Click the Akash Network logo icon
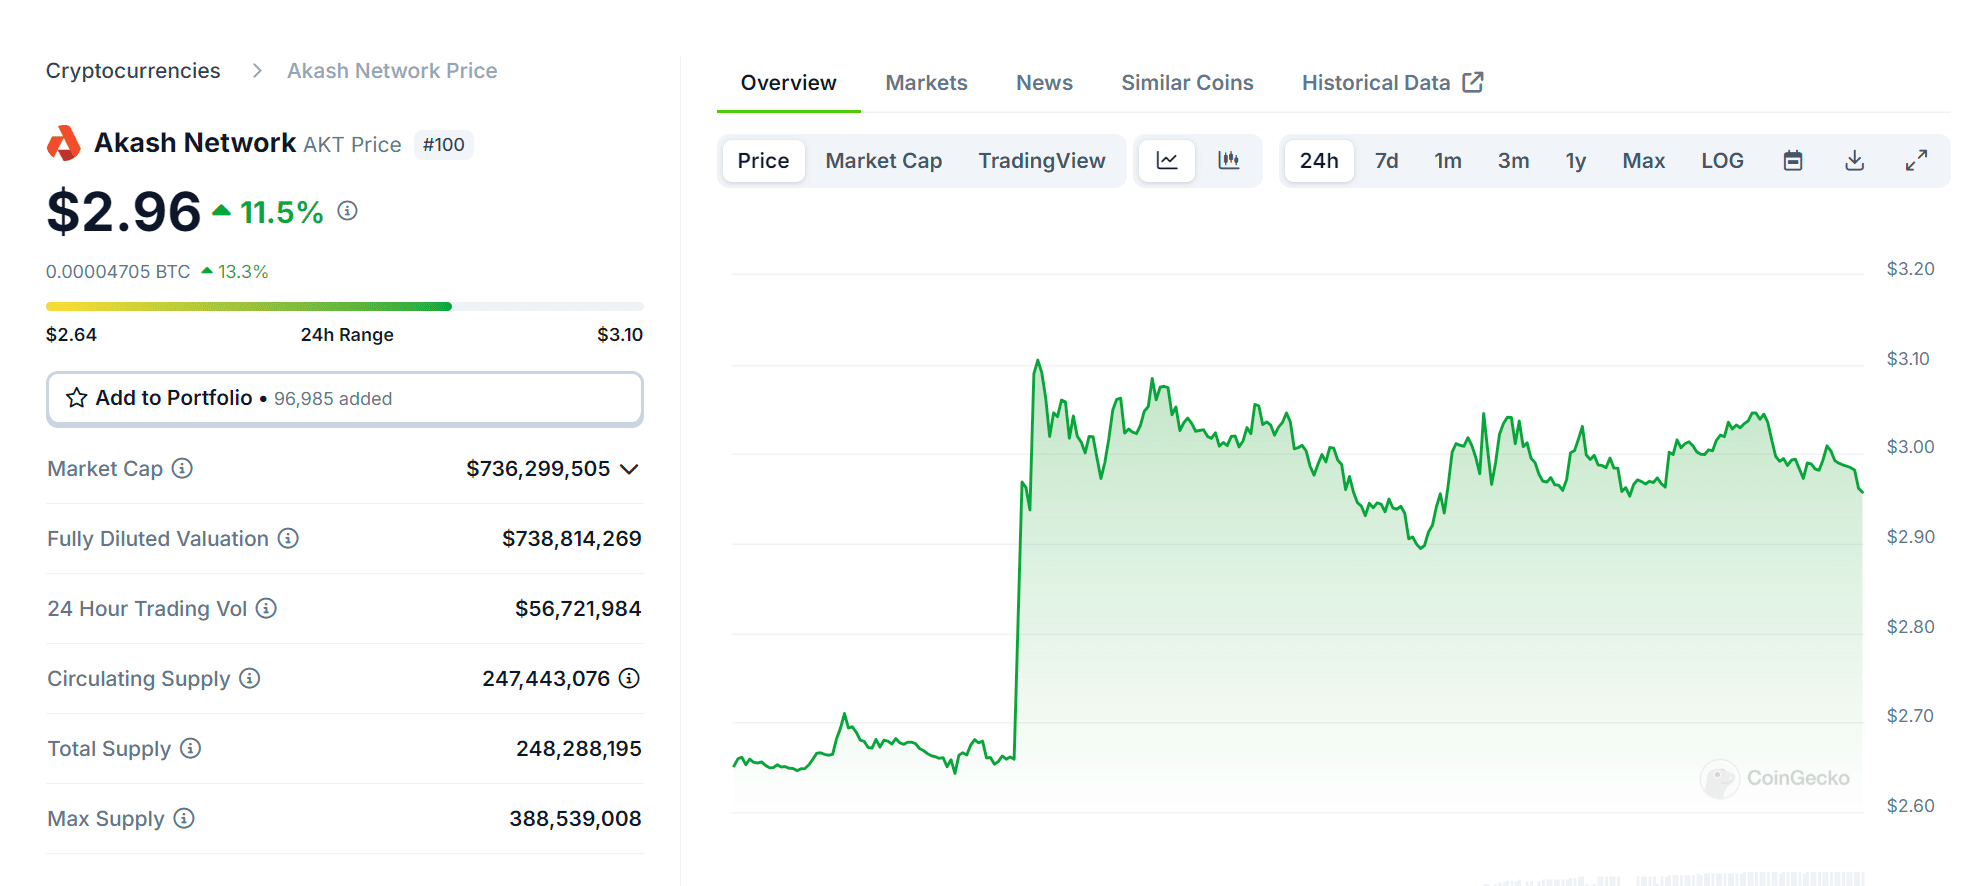Viewport: 1969px width, 886px height. point(64,144)
